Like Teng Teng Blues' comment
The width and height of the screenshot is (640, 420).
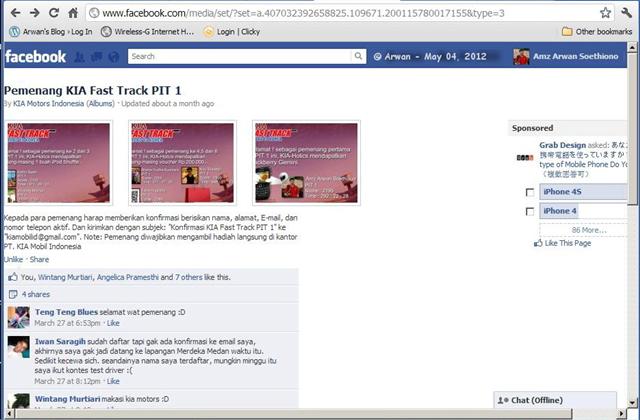(113, 323)
